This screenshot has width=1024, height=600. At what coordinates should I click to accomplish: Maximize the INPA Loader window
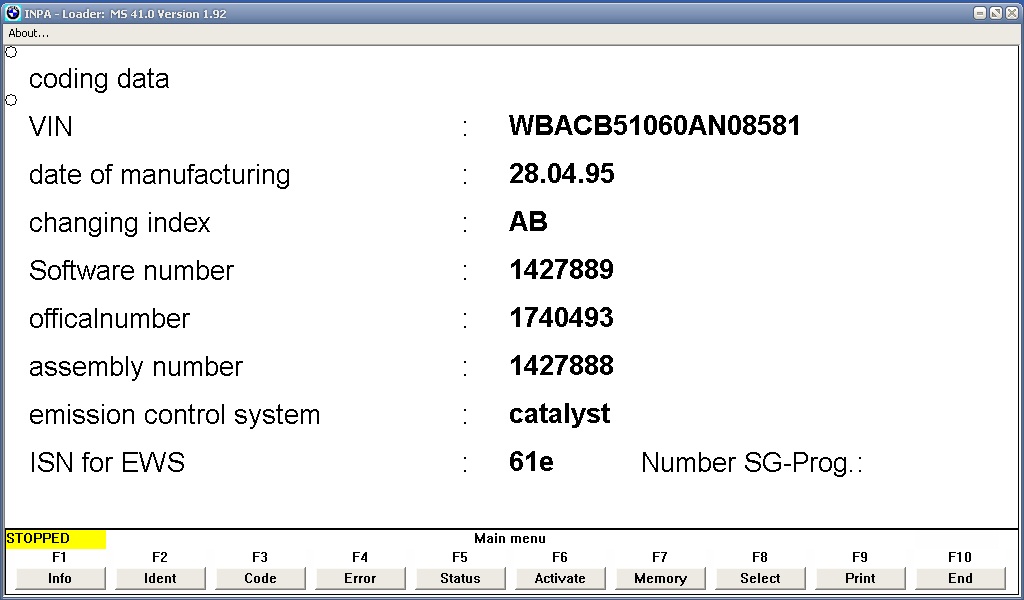click(995, 13)
